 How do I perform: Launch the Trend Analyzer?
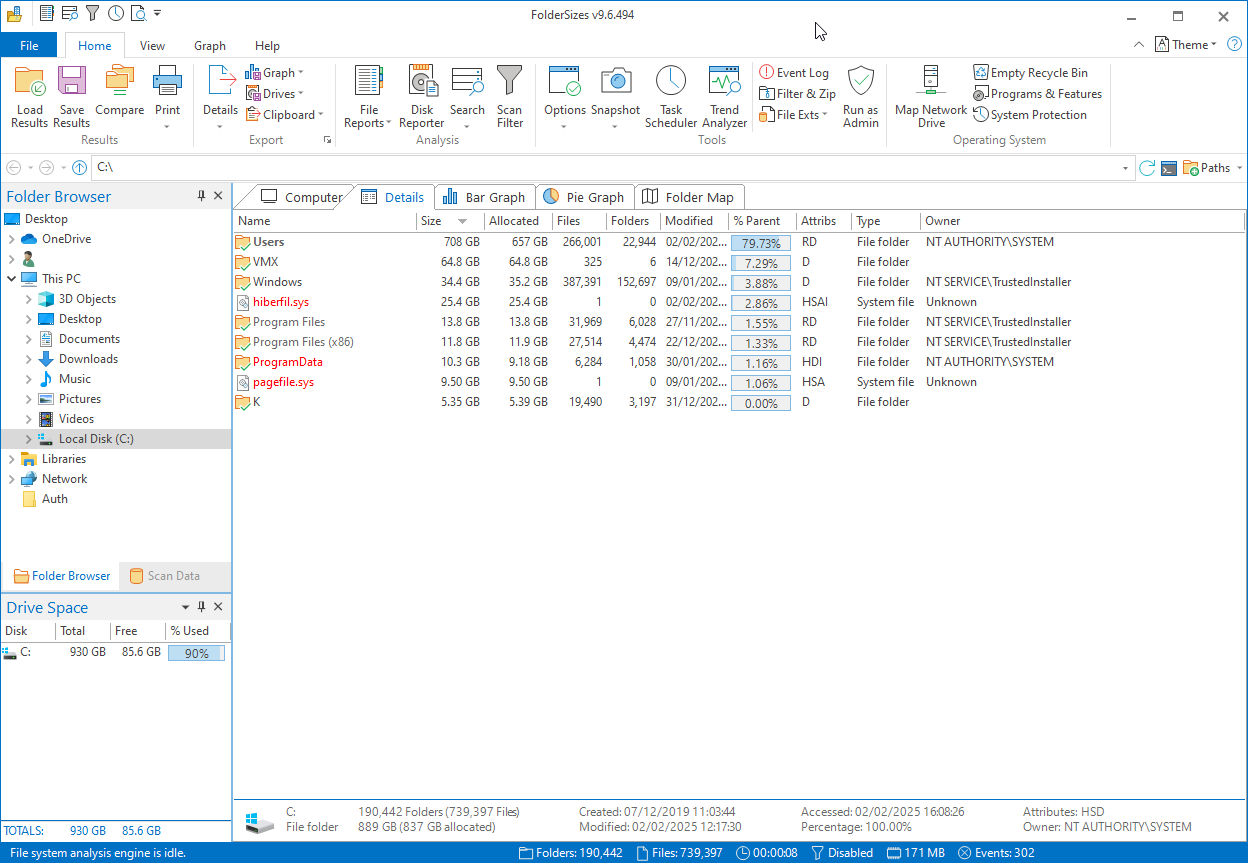(724, 97)
